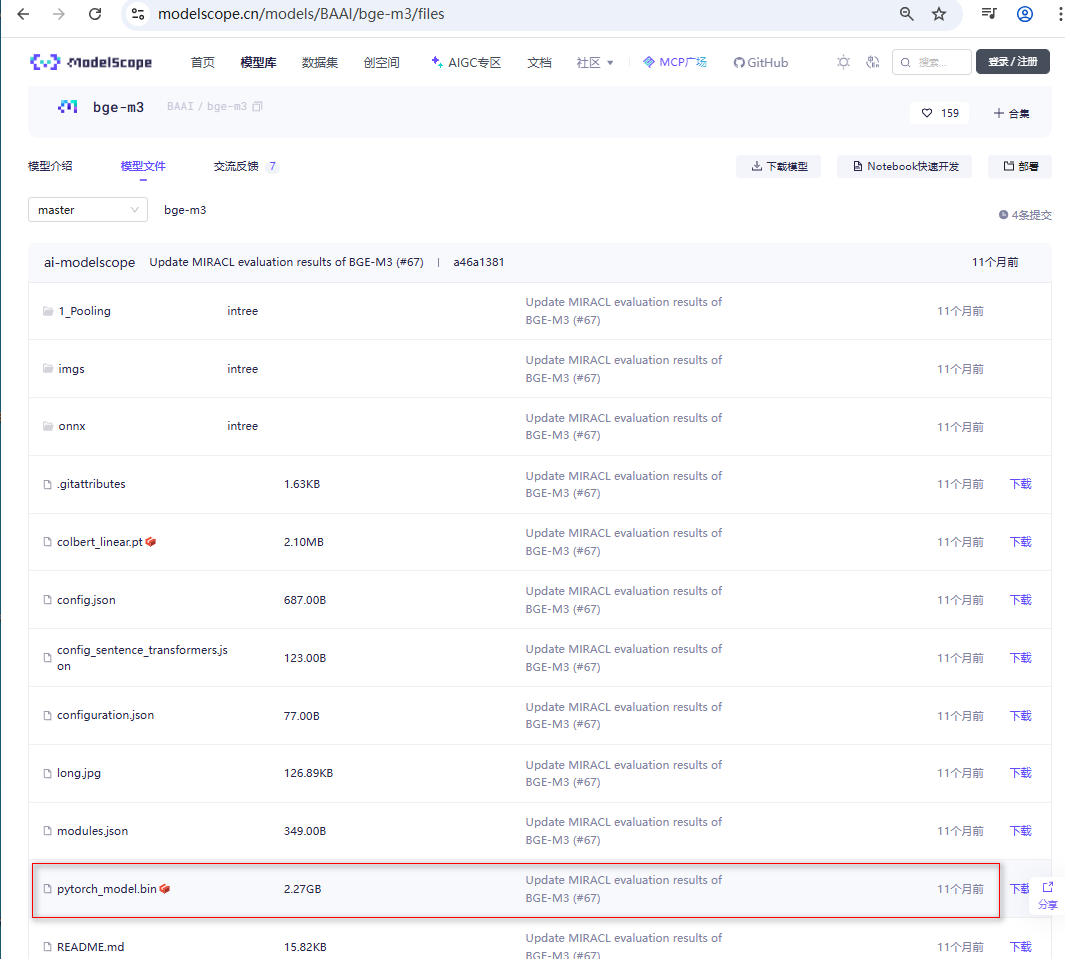Image resolution: width=1065 pixels, height=959 pixels.
Task: Click the share 分享 floating icon
Action: (x=1048, y=896)
